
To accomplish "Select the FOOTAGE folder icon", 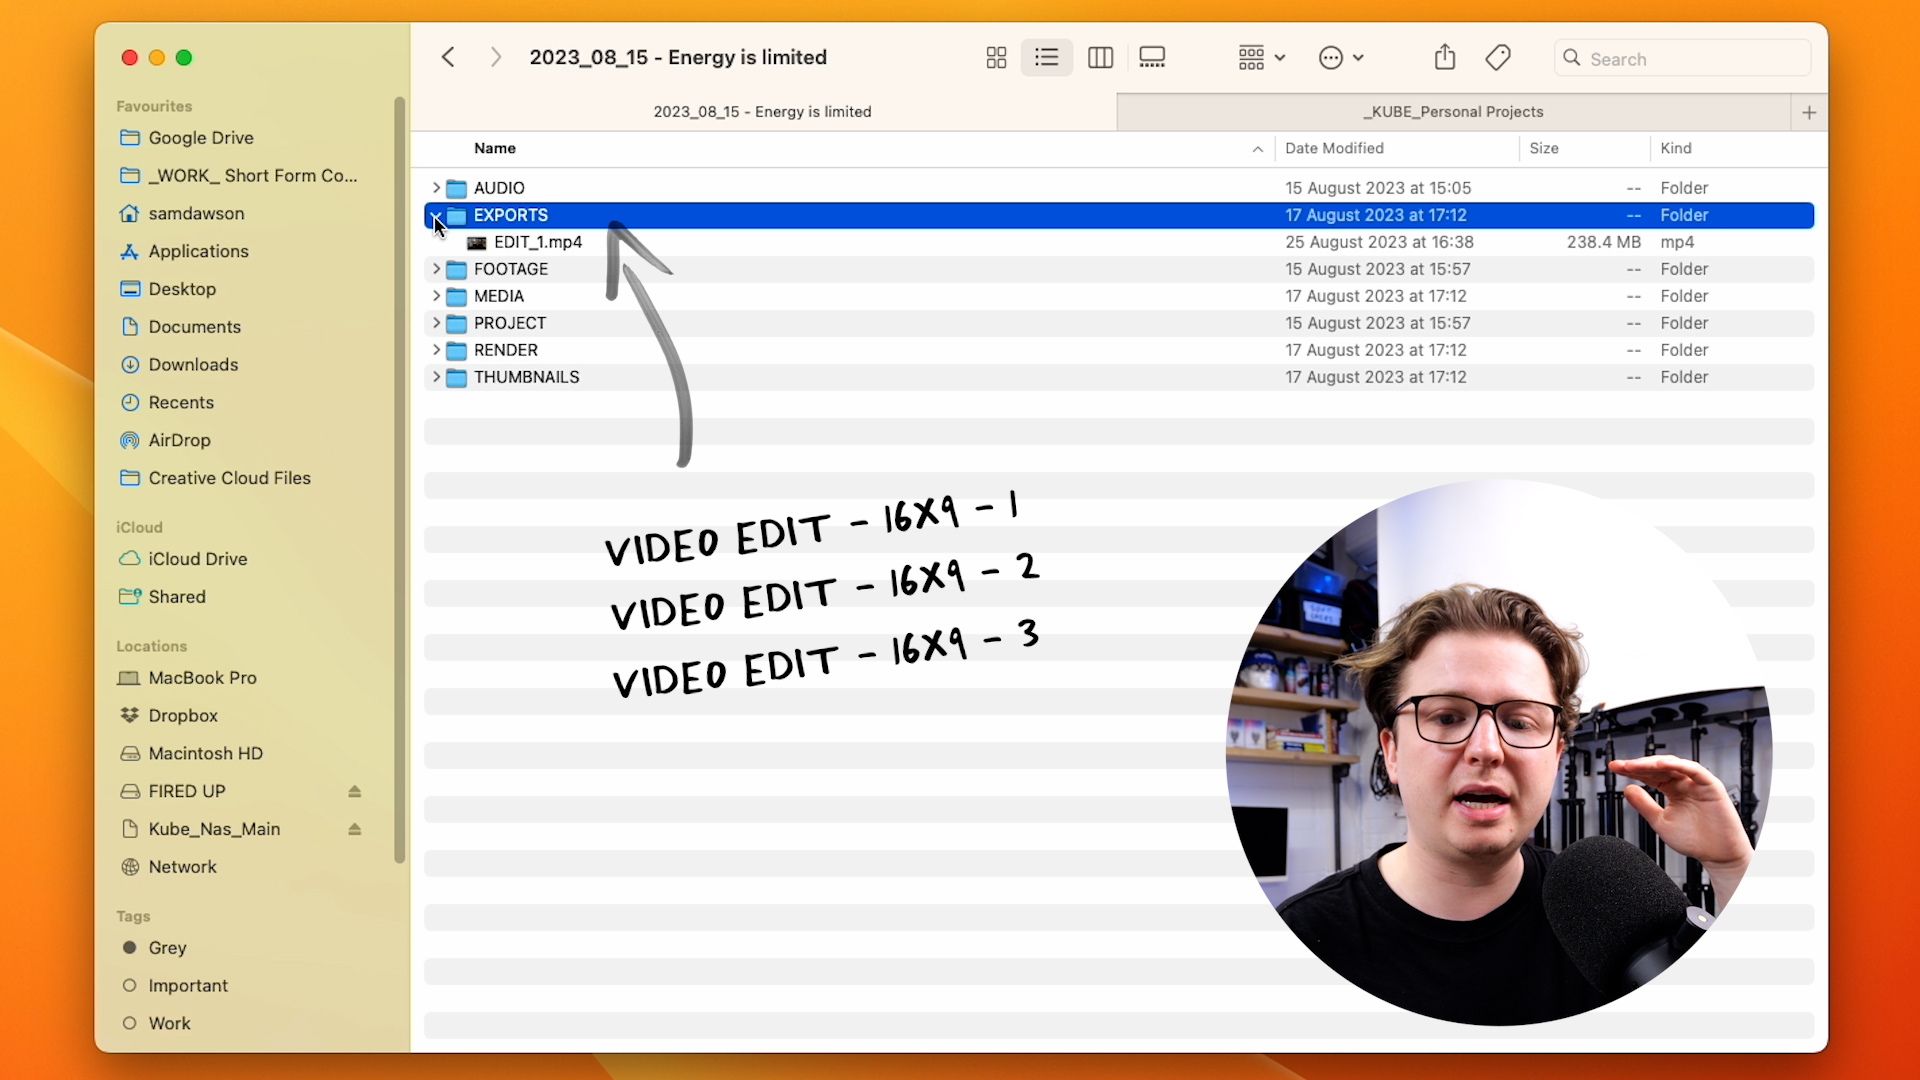I will click(x=457, y=269).
